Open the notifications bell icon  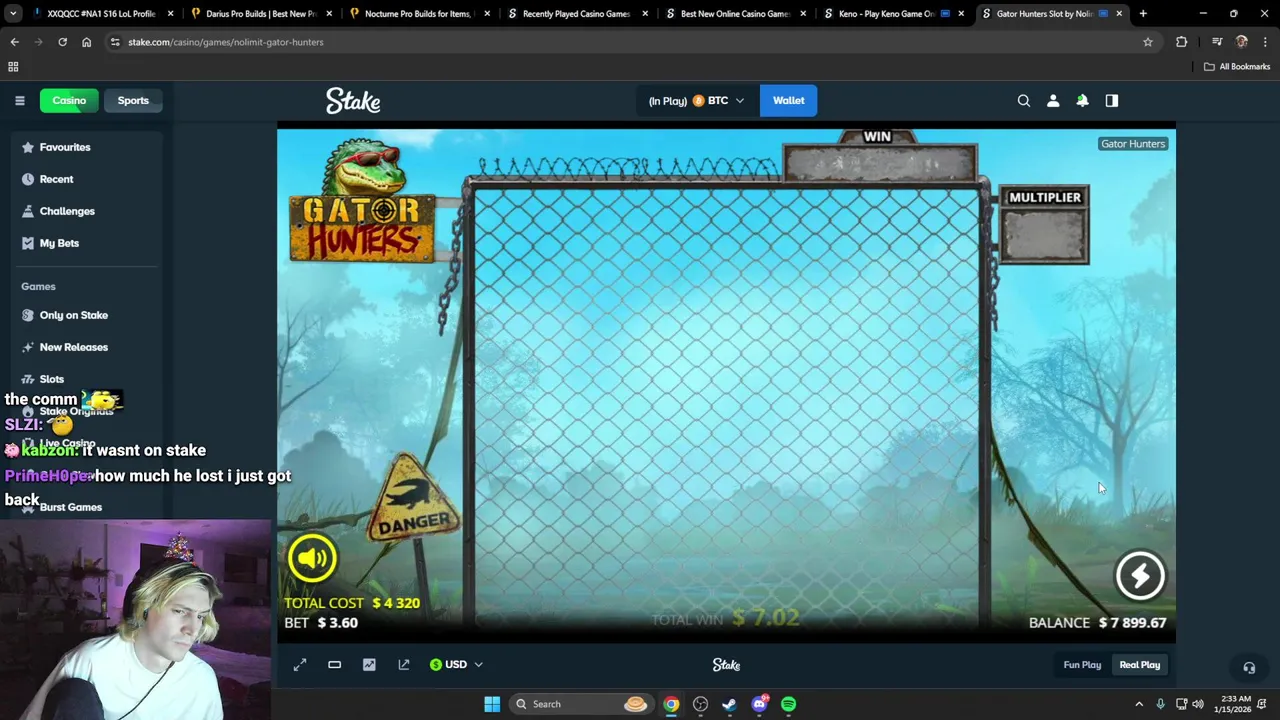(1082, 100)
